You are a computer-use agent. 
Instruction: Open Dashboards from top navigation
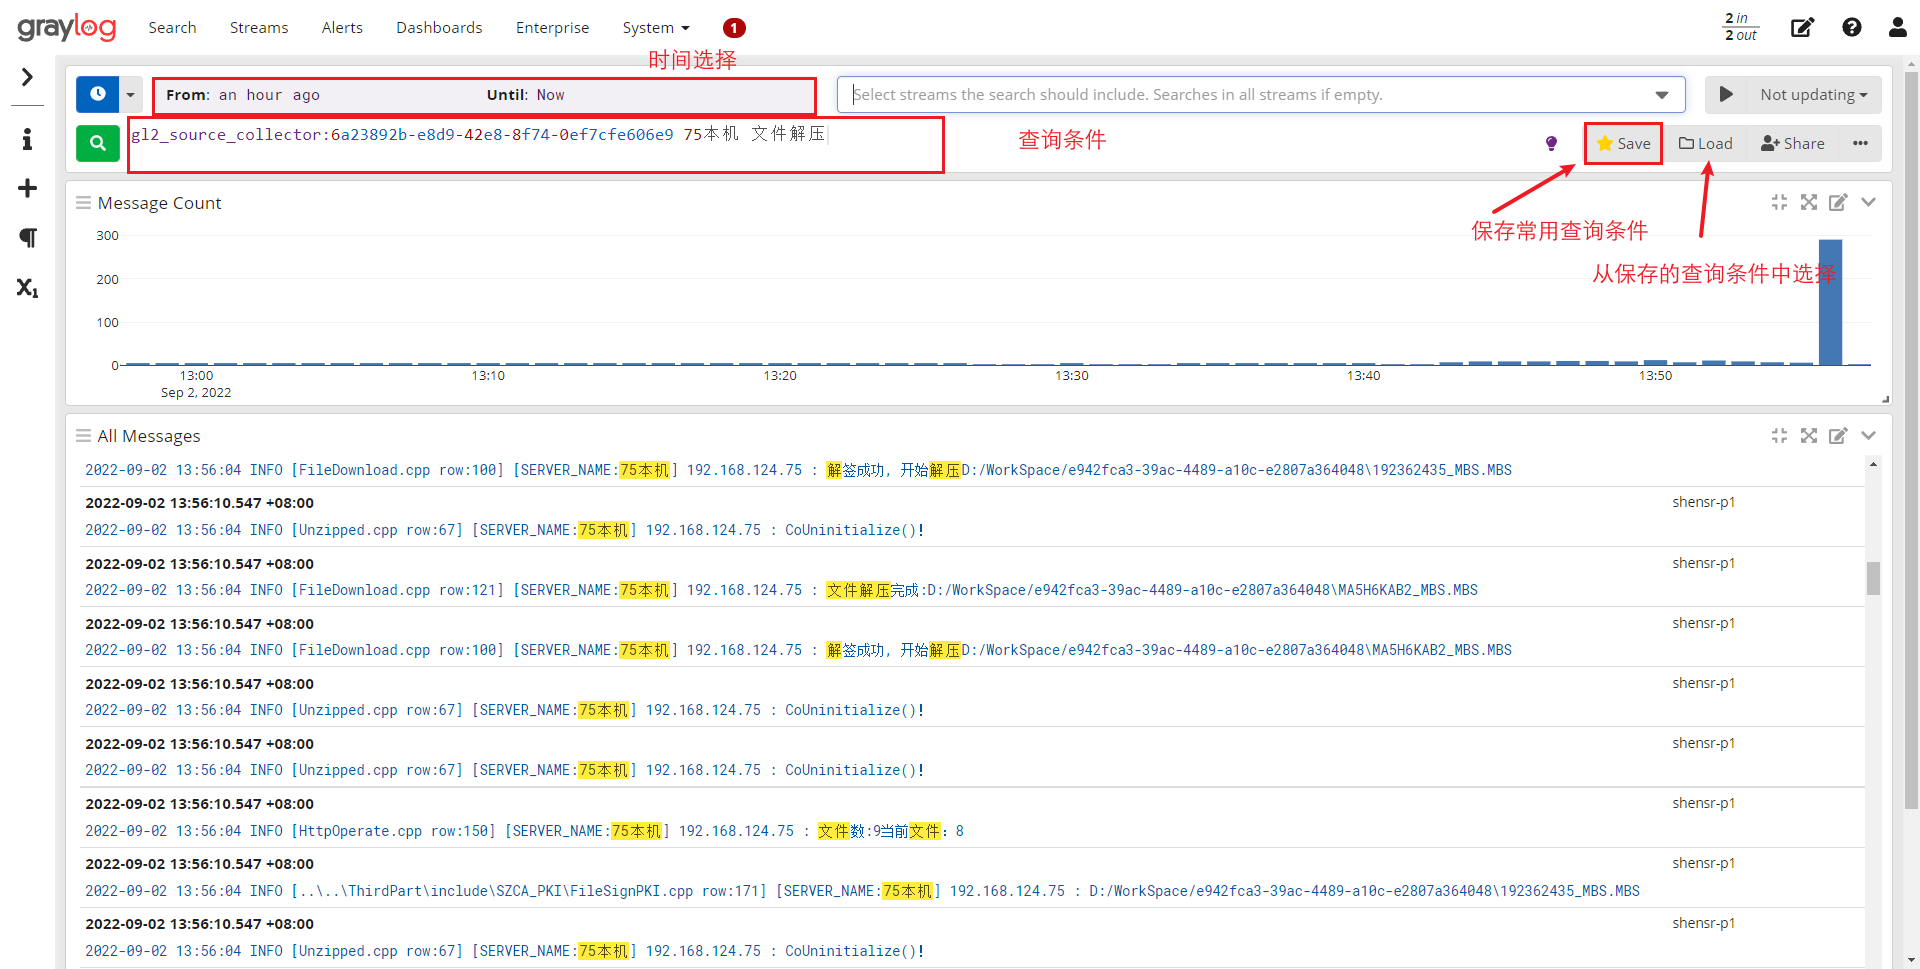pos(439,28)
